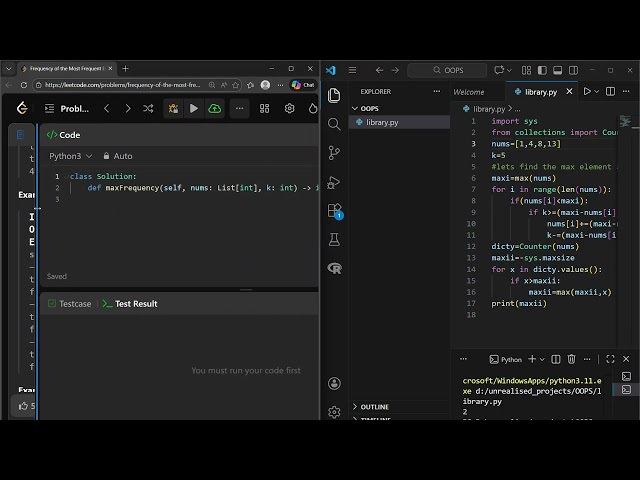Kill the terminal with the trash icon
This screenshot has width=640, height=480.
point(571,359)
